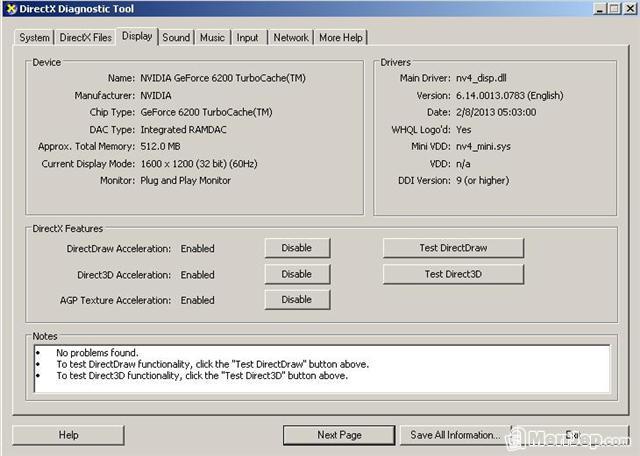The image size is (640, 456).
Task: Click DAC type 'Integrated RAMDAC'
Action: (x=183, y=130)
